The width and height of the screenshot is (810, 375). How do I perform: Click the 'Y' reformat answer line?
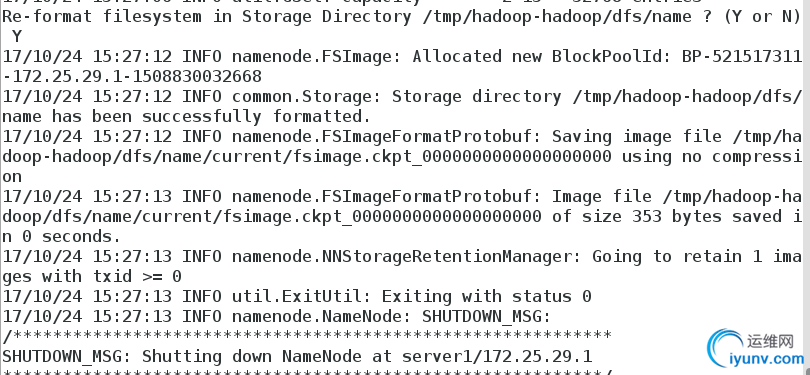[17, 37]
